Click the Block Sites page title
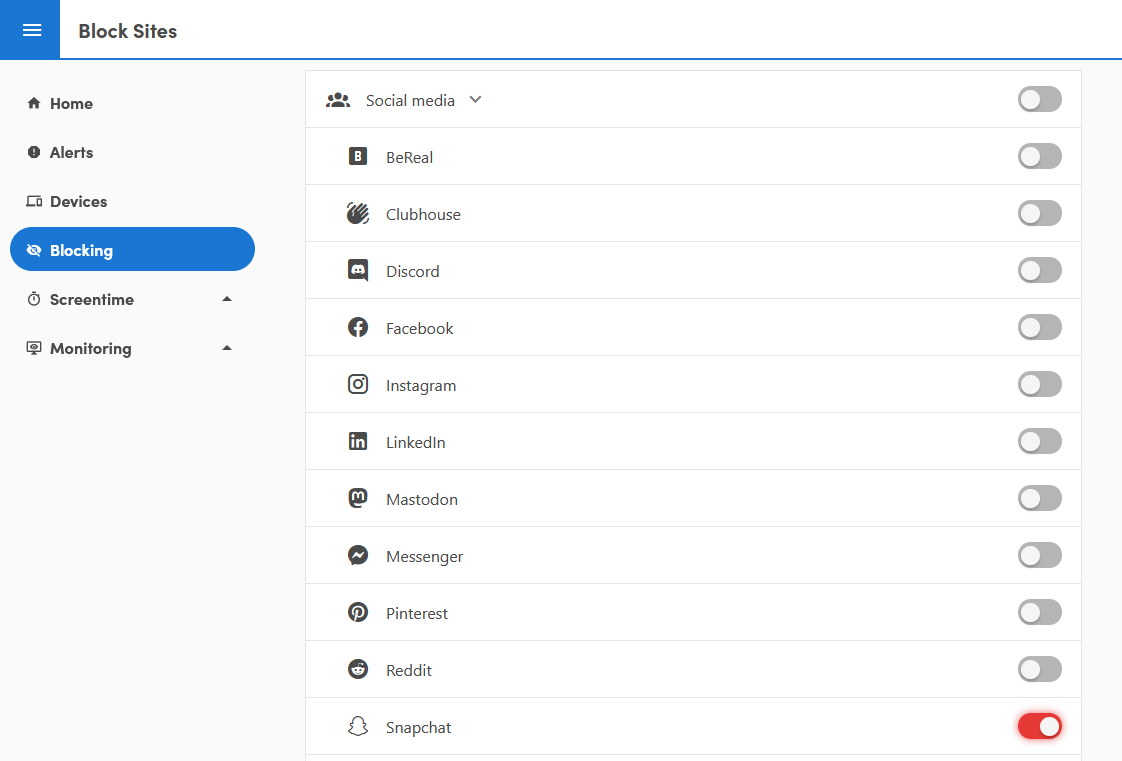Image resolution: width=1122 pixels, height=761 pixels. pyautogui.click(x=127, y=31)
